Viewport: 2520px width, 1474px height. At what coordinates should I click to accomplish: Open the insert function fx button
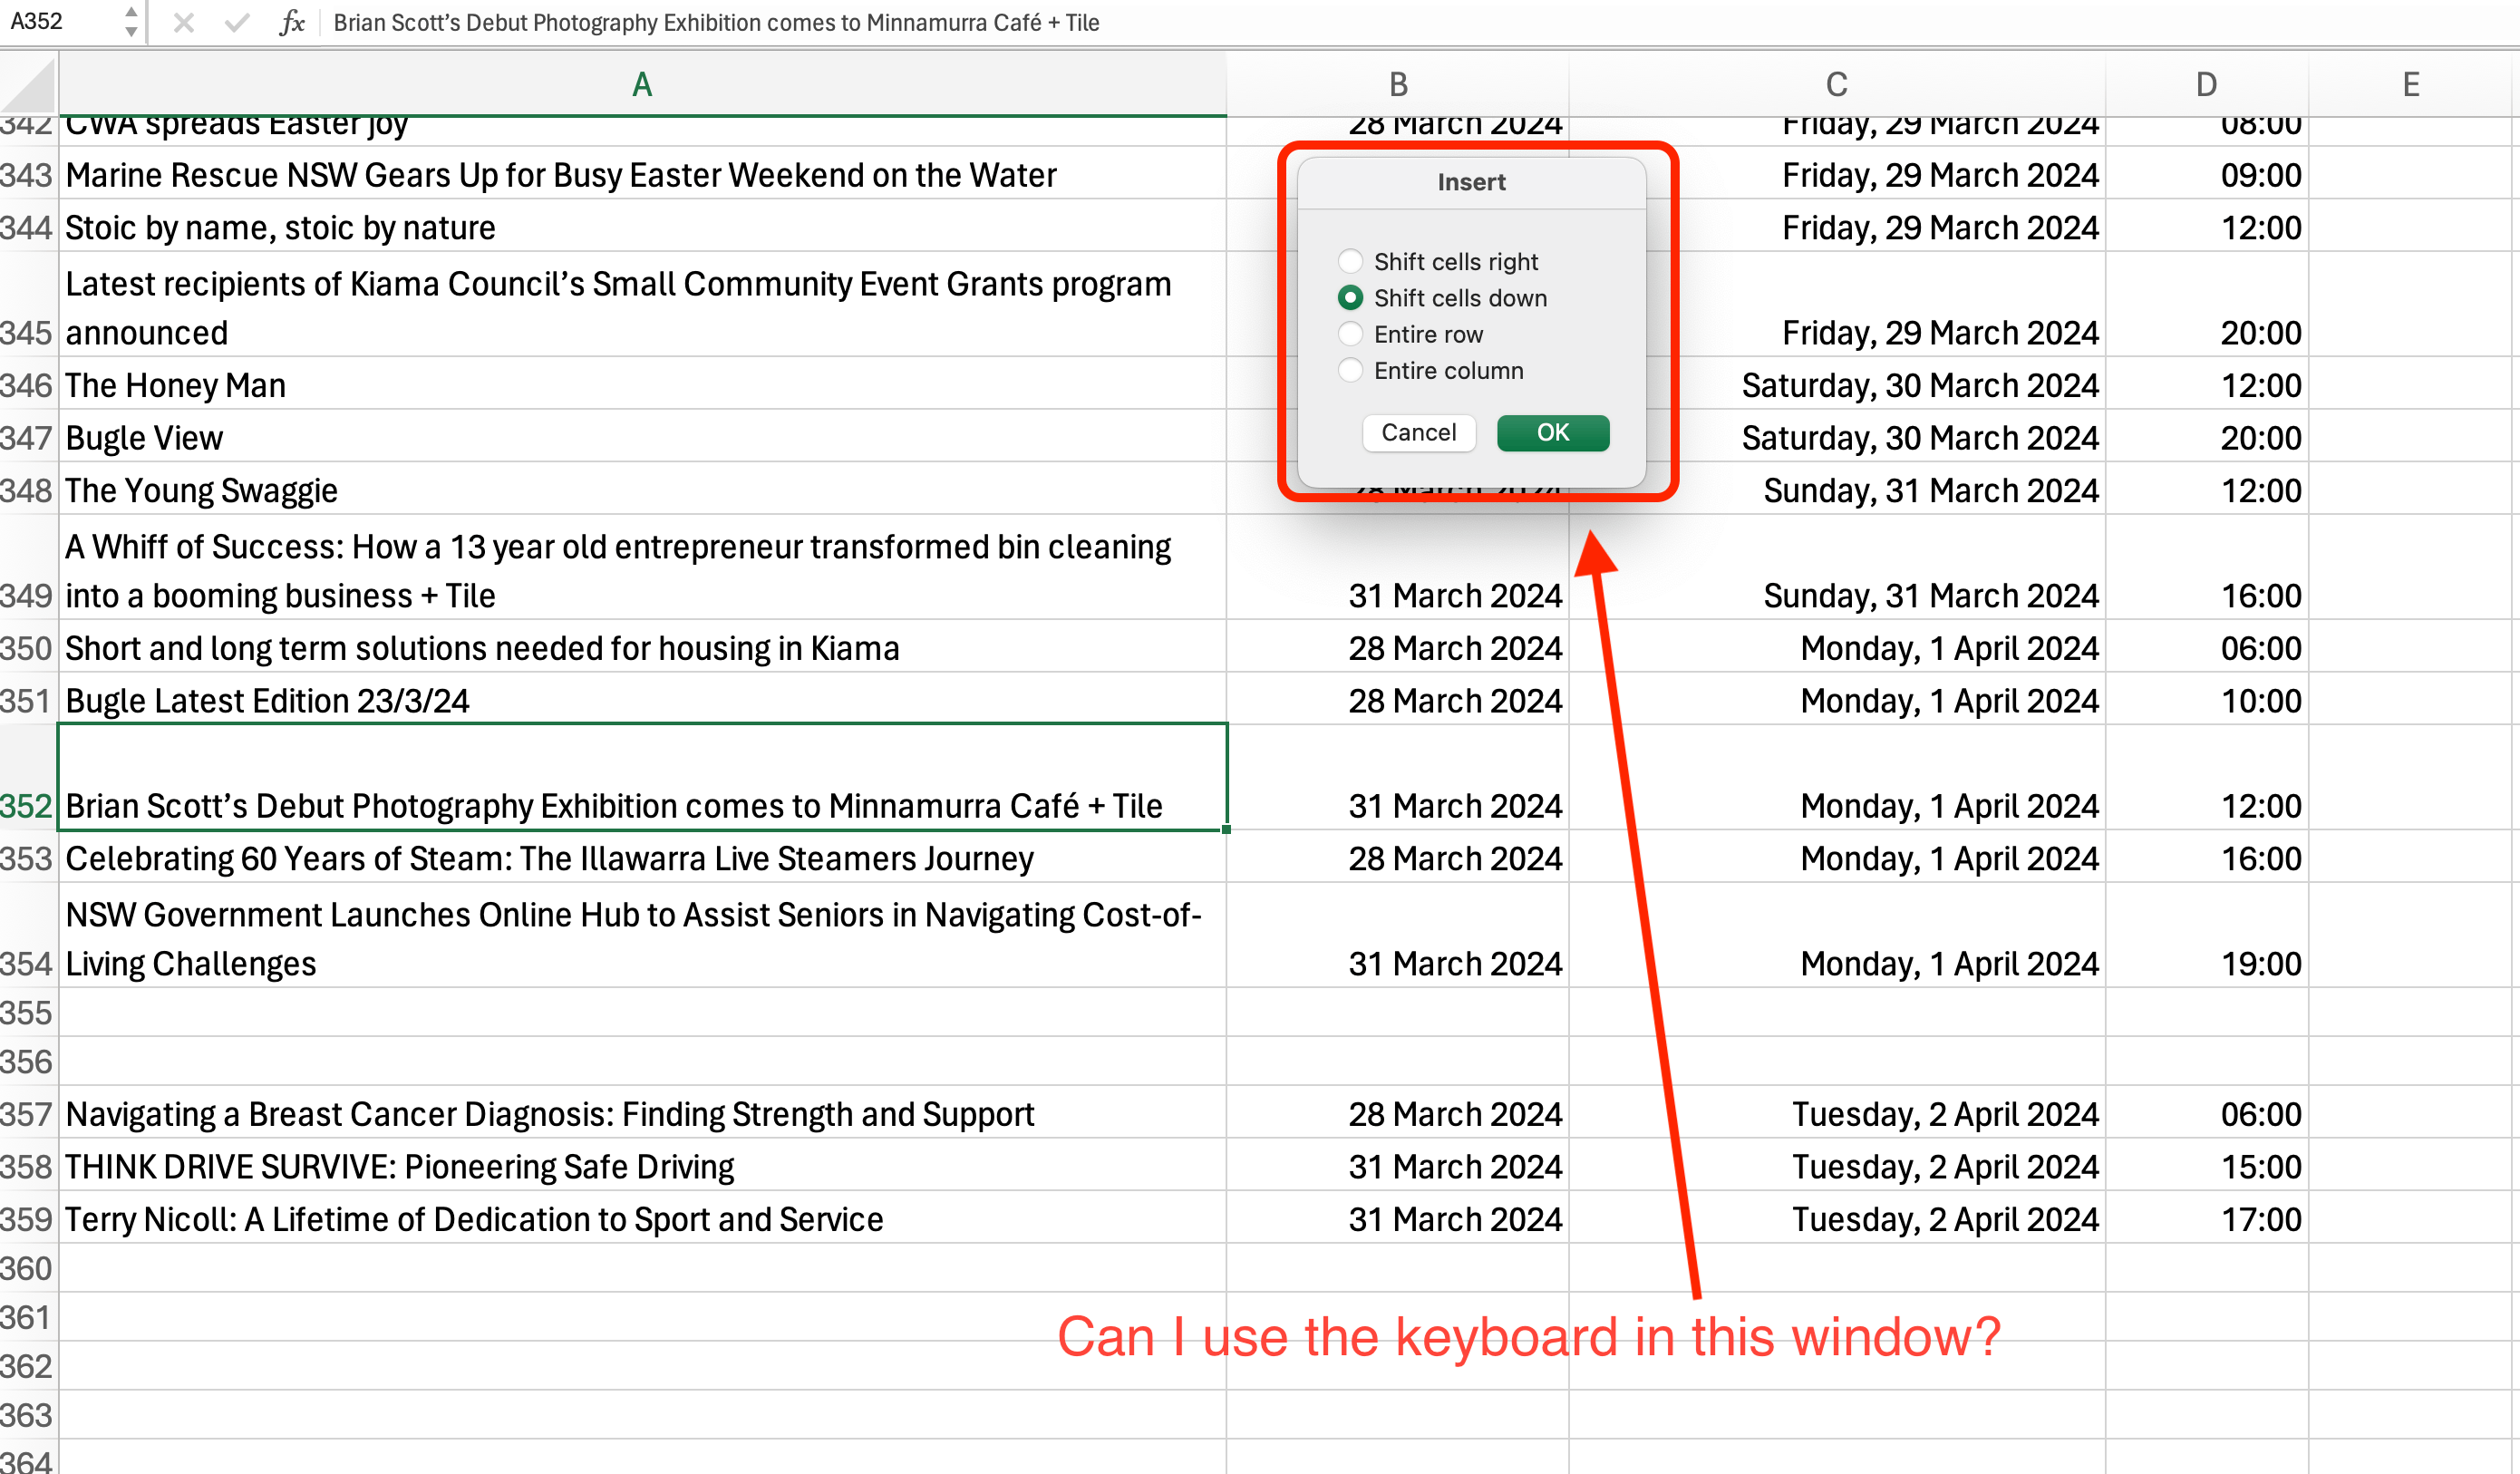pos(291,22)
